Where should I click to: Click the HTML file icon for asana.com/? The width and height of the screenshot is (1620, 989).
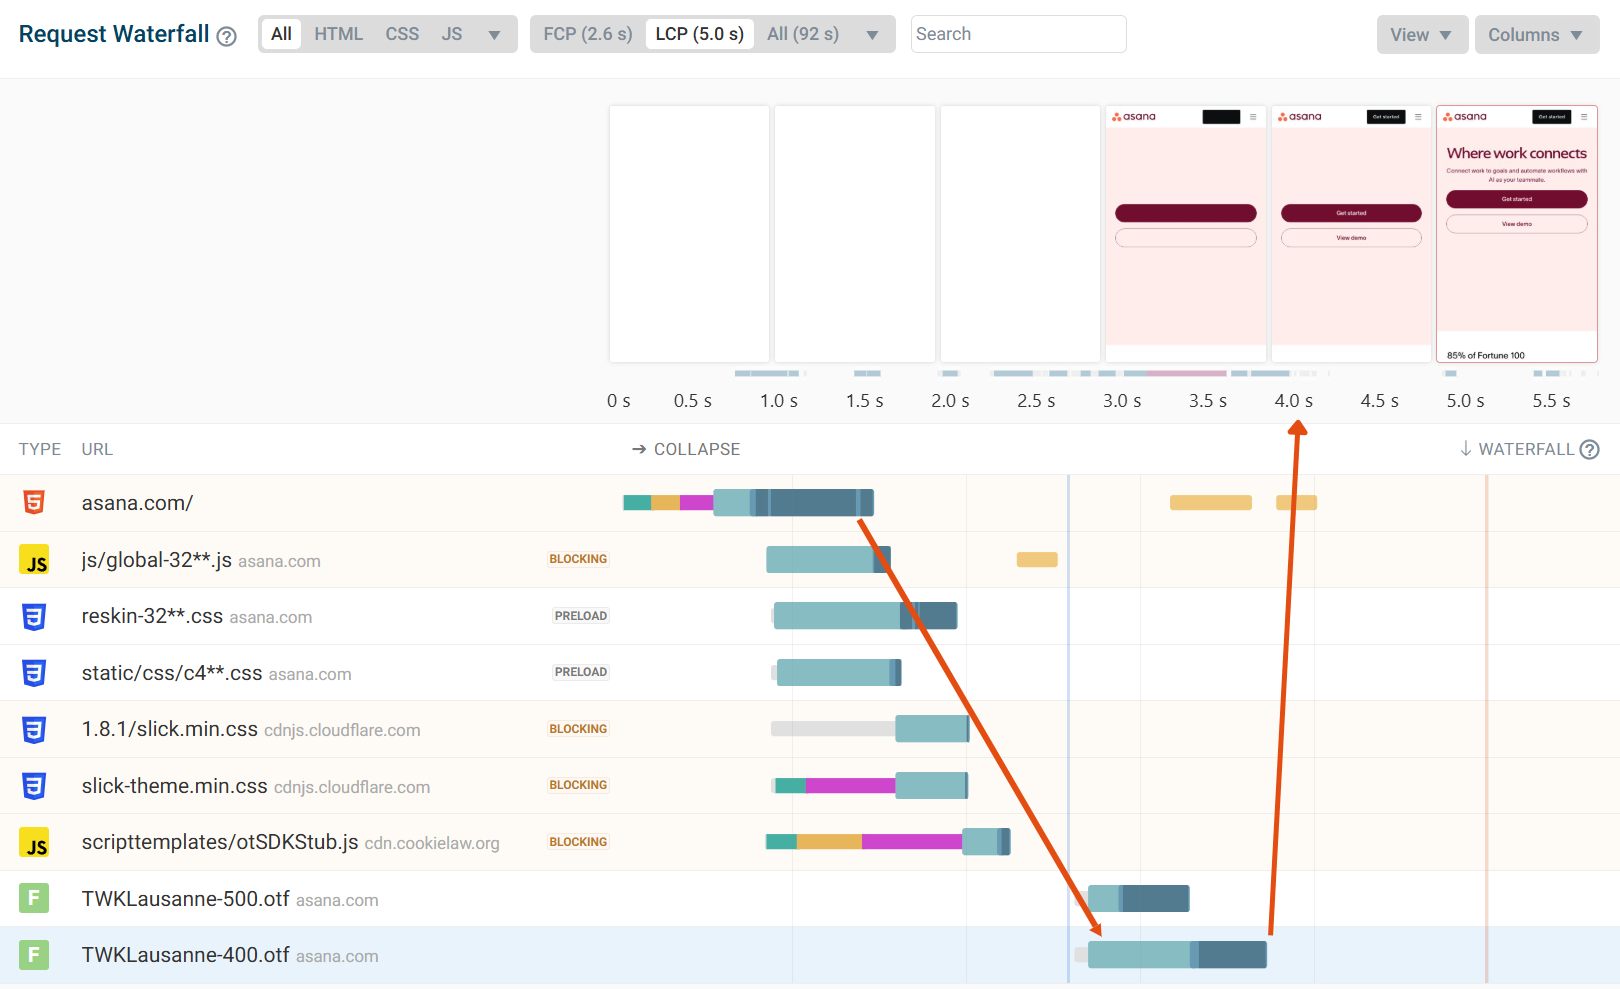tap(34, 502)
